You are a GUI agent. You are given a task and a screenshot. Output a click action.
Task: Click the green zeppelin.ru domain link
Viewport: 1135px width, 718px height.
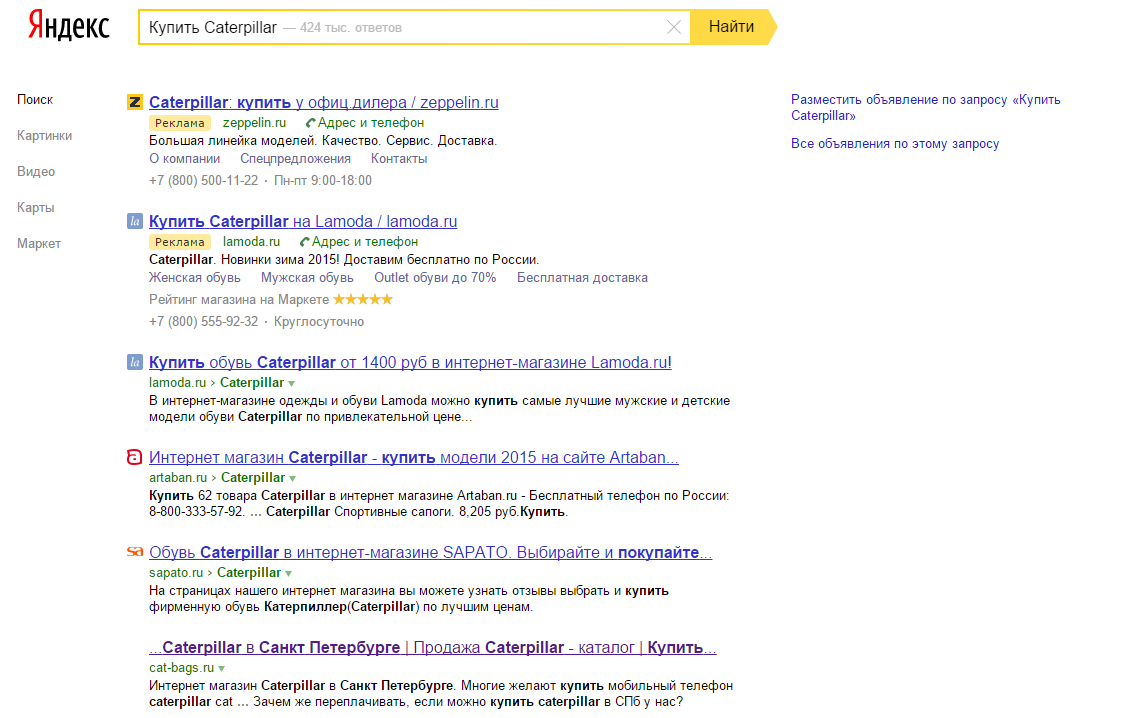(x=254, y=122)
